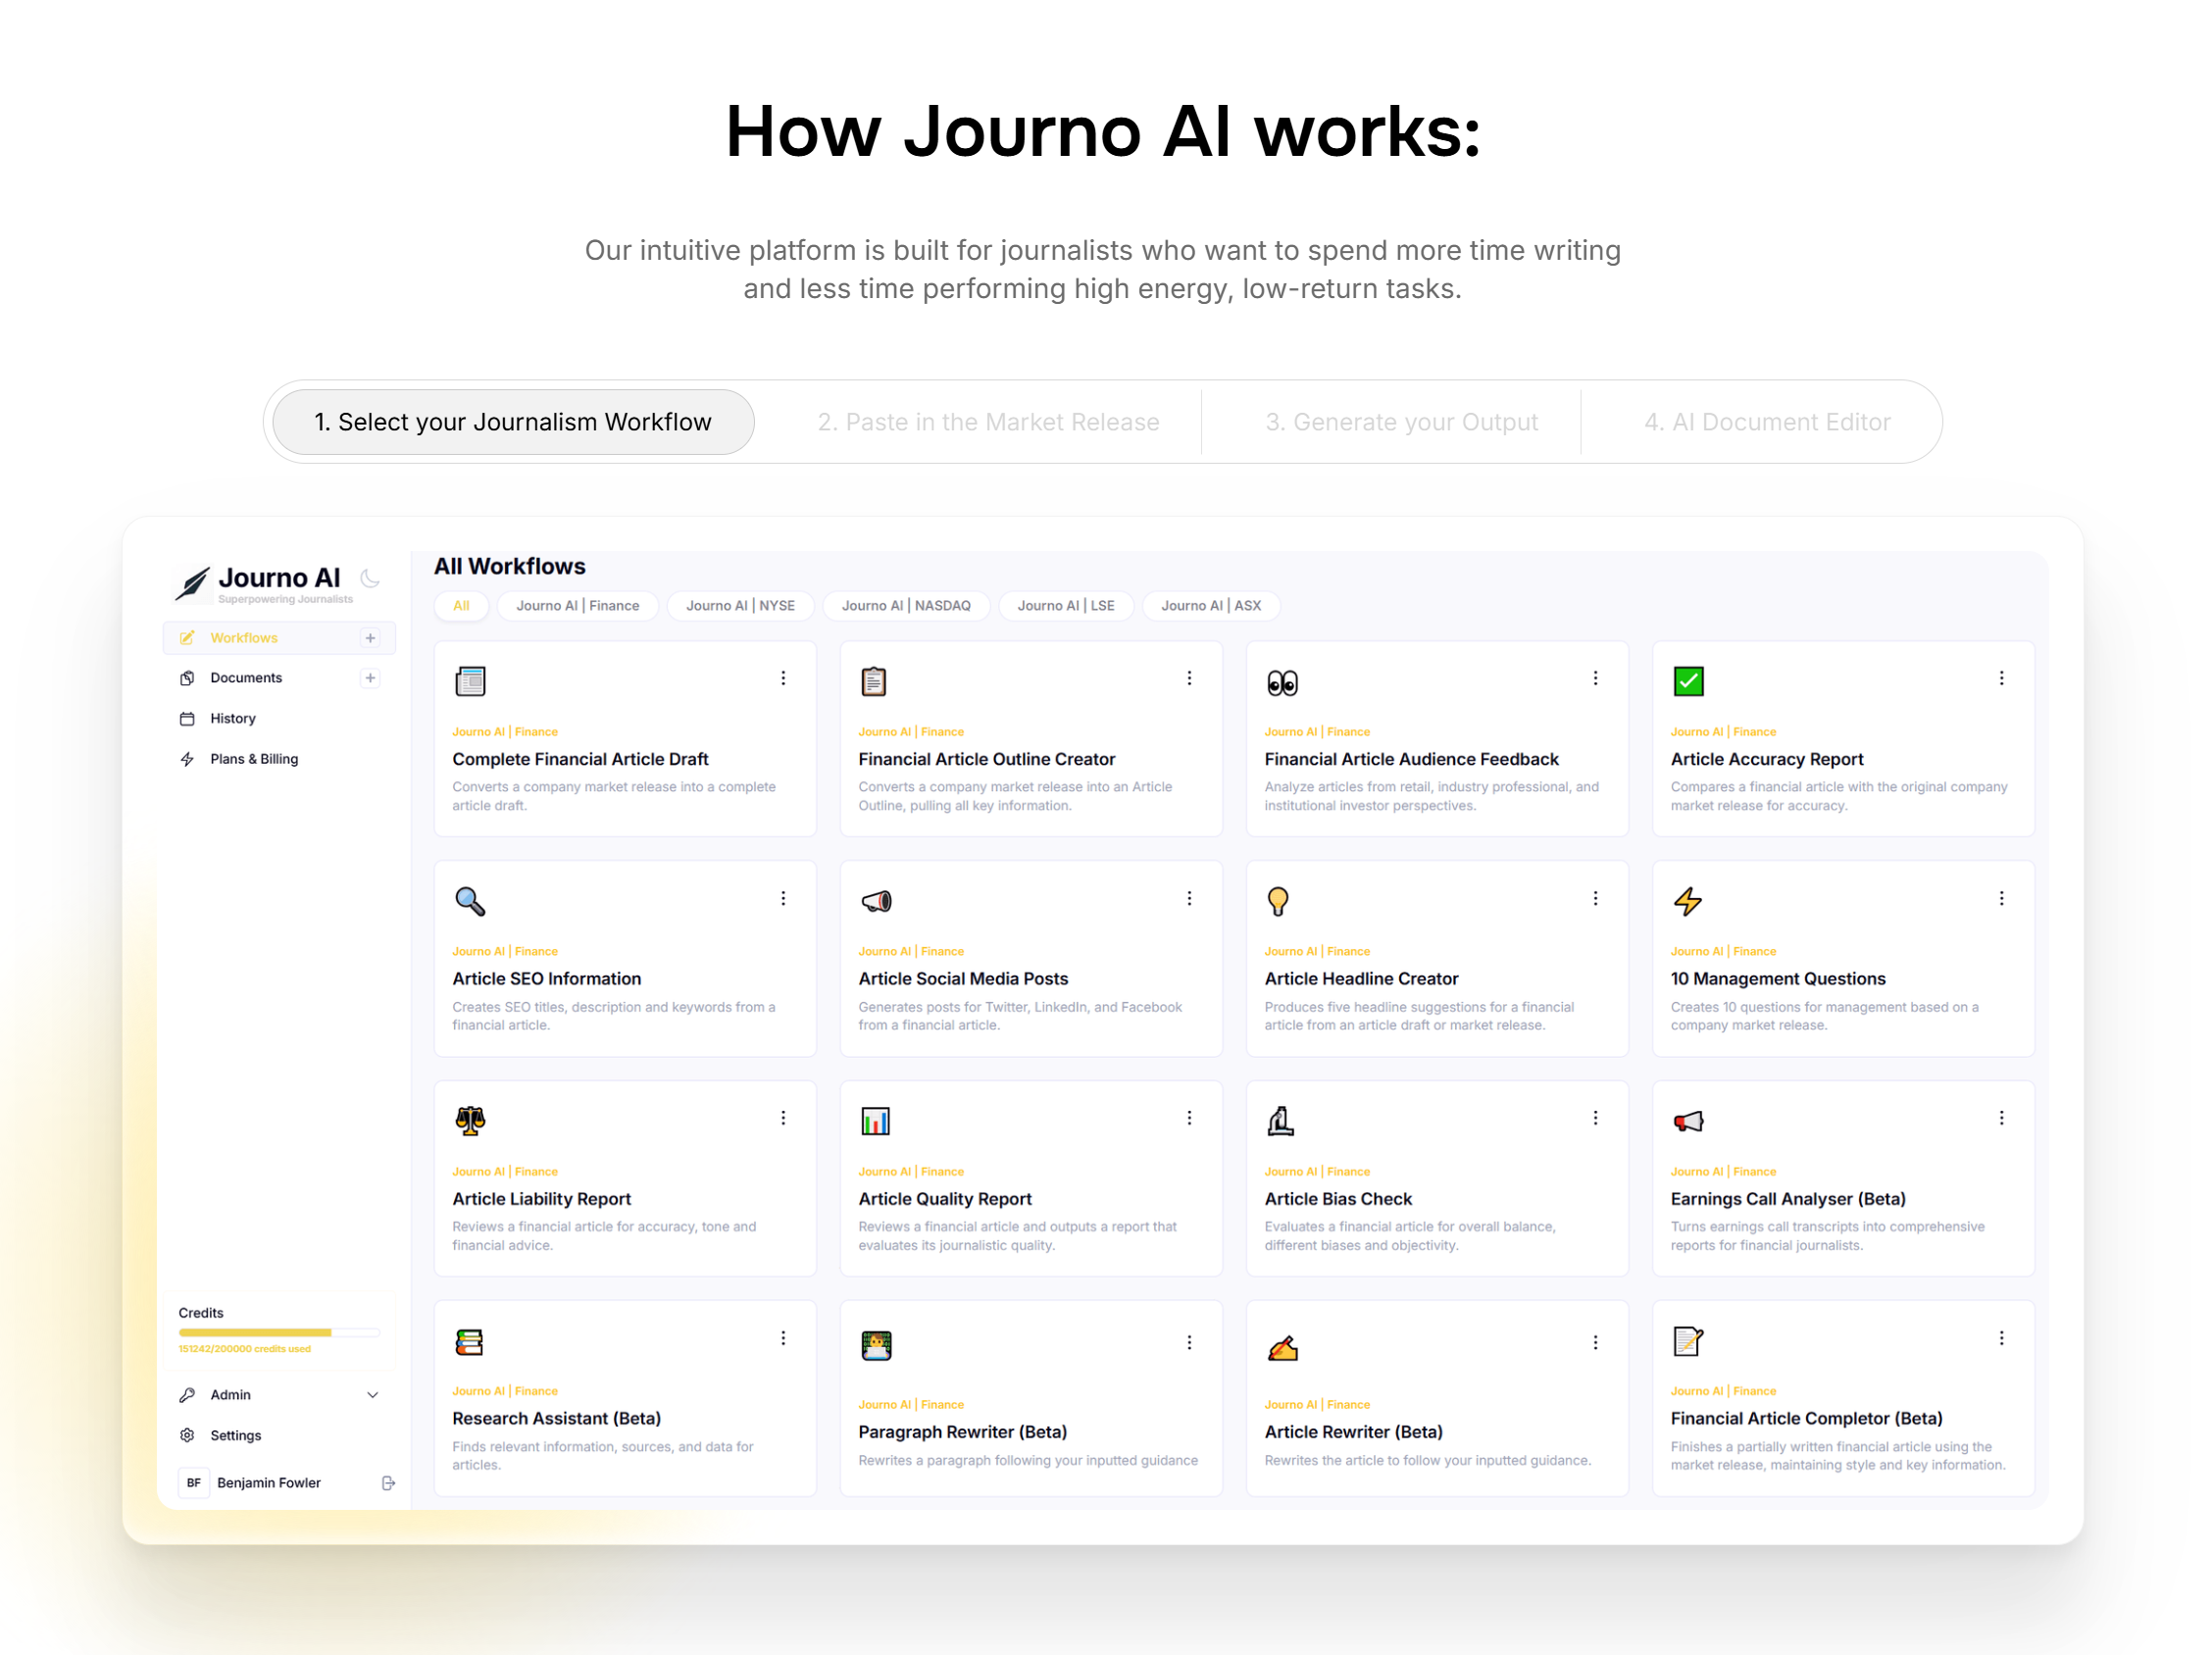The width and height of the screenshot is (2212, 1655).
Task: Click eyes icon on Financial Article Audience Feedback
Action: coord(1282,684)
